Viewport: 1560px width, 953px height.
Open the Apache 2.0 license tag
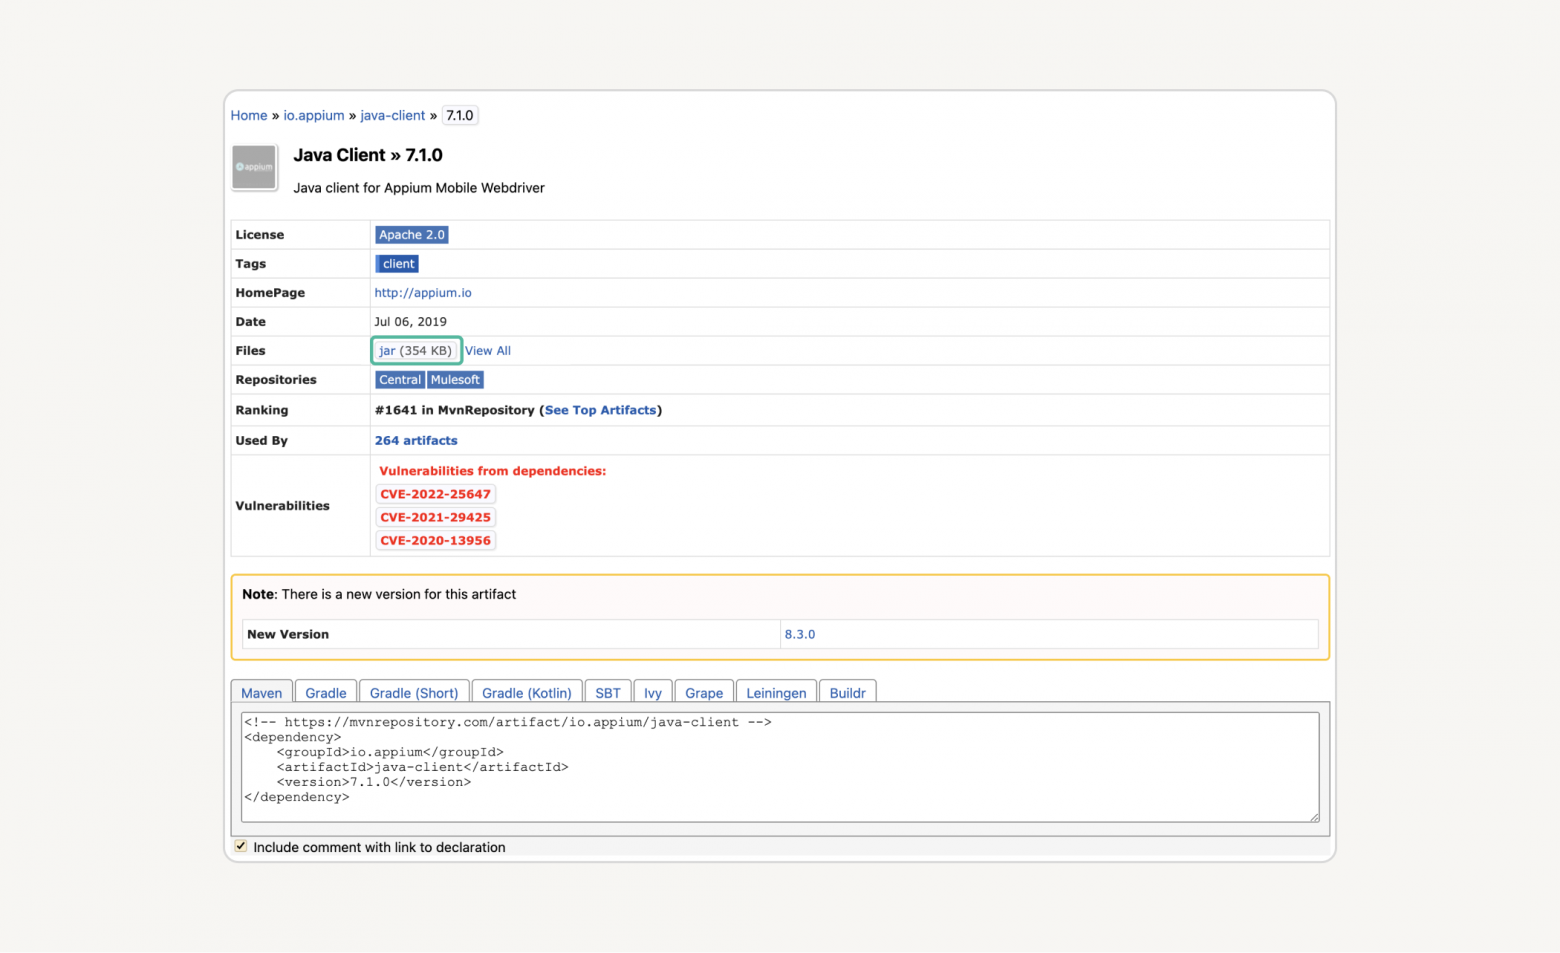point(412,235)
